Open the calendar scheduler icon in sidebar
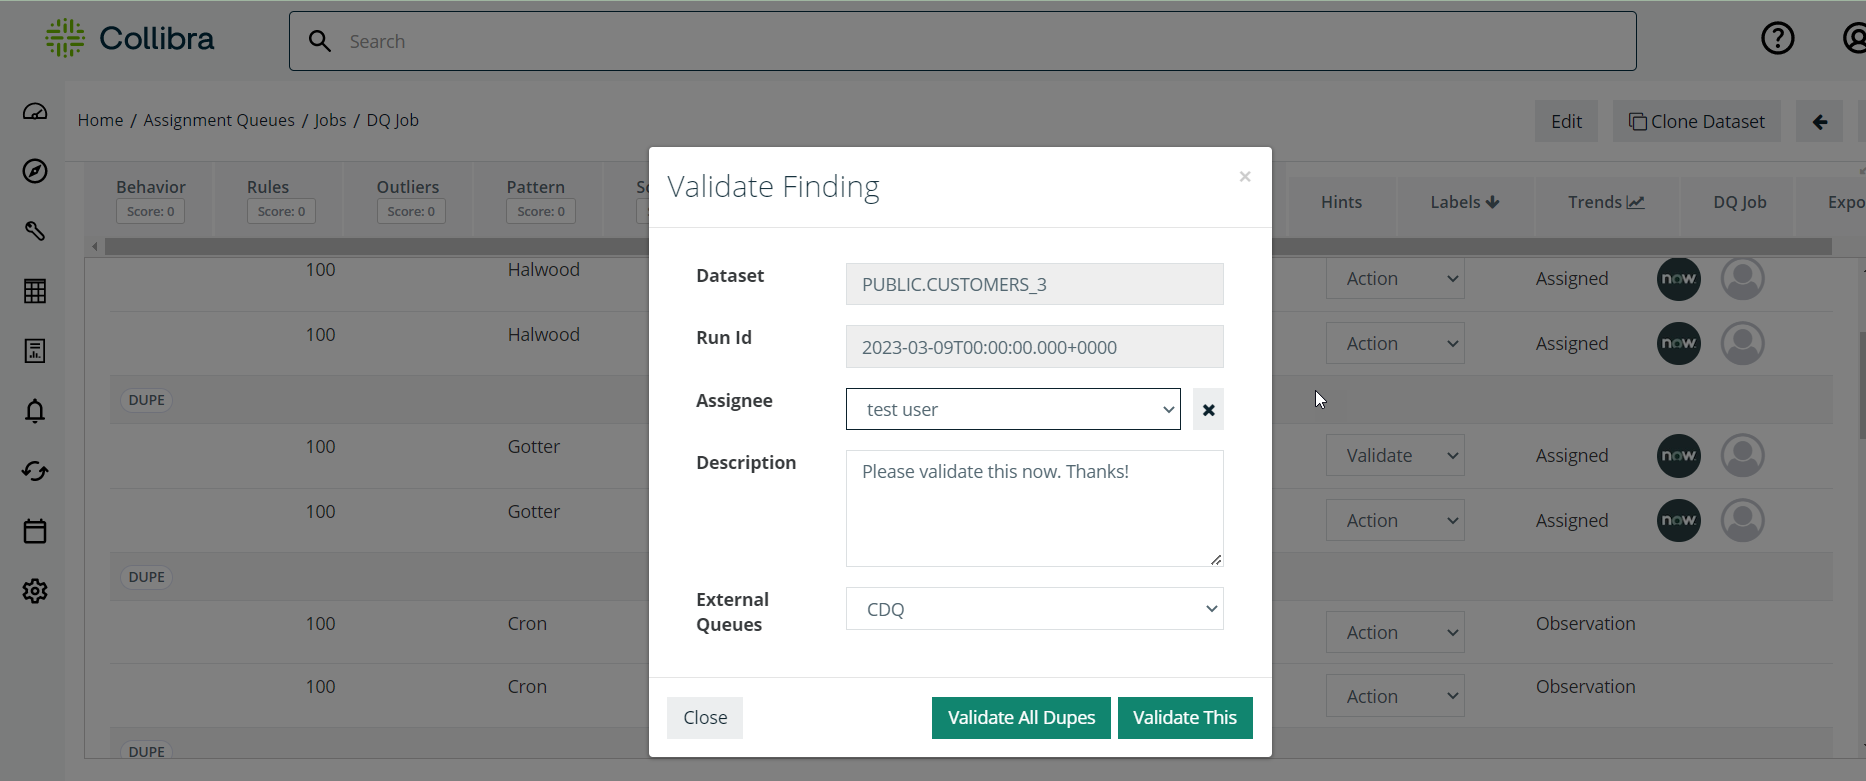The image size is (1866, 781). (35, 531)
